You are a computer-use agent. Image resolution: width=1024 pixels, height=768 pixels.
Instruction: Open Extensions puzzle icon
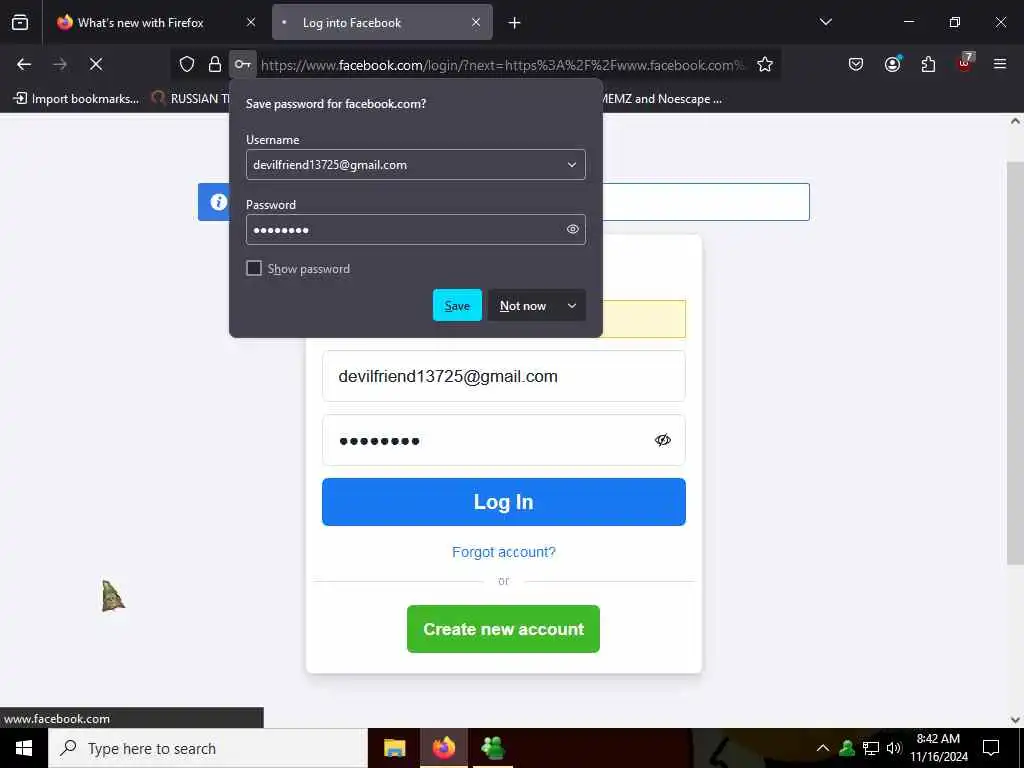pyautogui.click(x=928, y=64)
